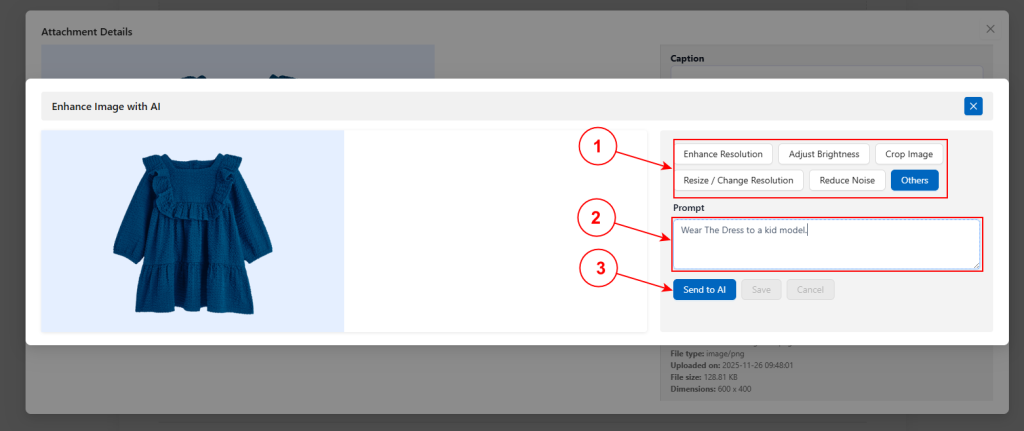
Task: Close the Enhance Image with AI dialog
Action: [973, 106]
